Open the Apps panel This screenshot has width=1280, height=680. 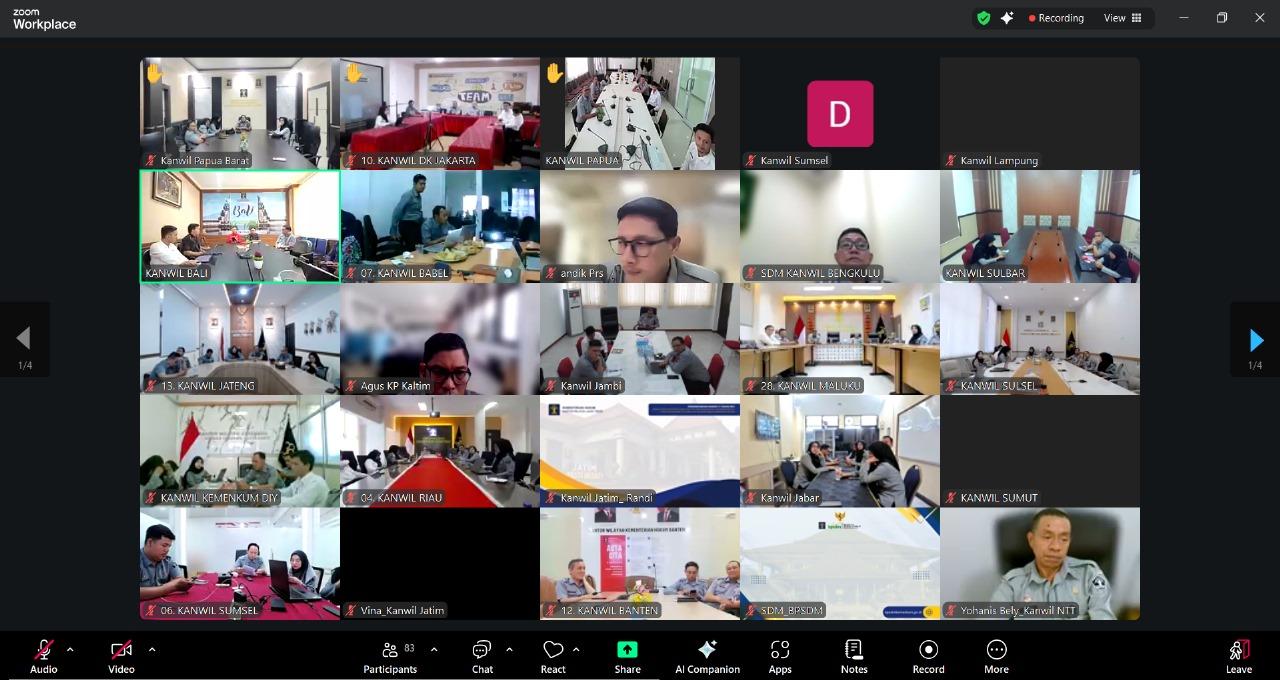coord(780,656)
